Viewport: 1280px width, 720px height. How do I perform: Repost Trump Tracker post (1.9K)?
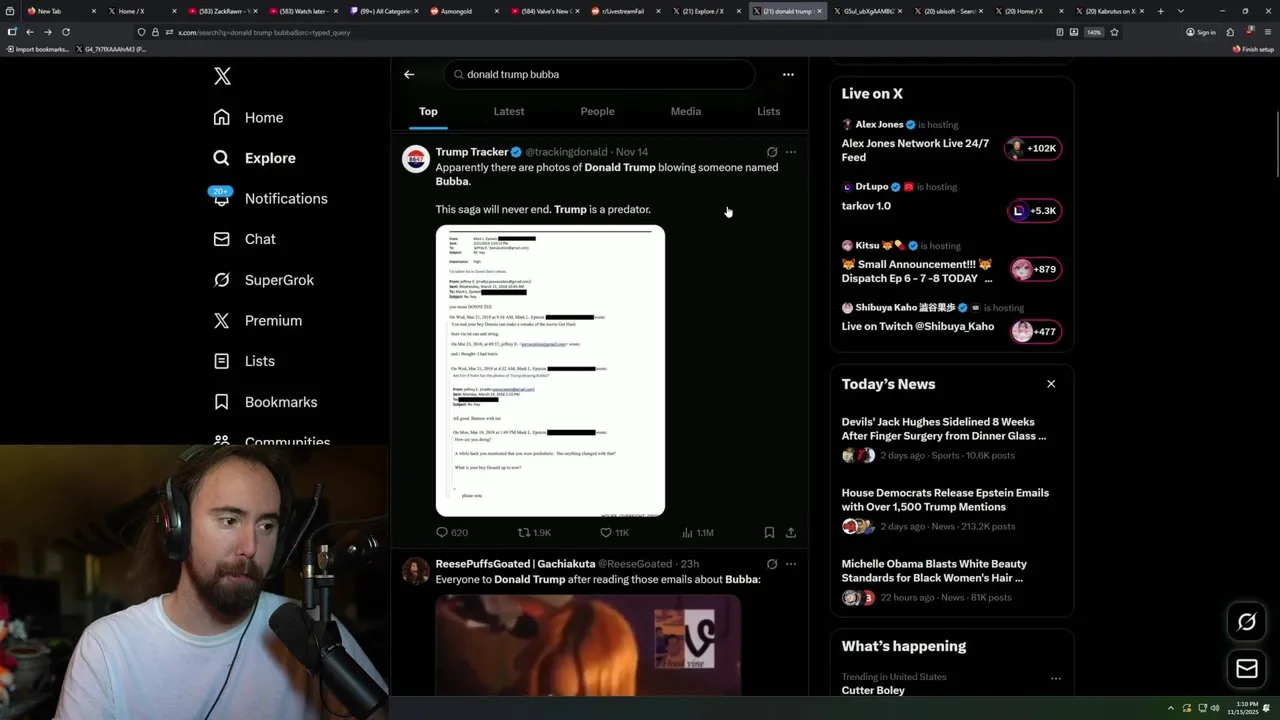tap(534, 533)
